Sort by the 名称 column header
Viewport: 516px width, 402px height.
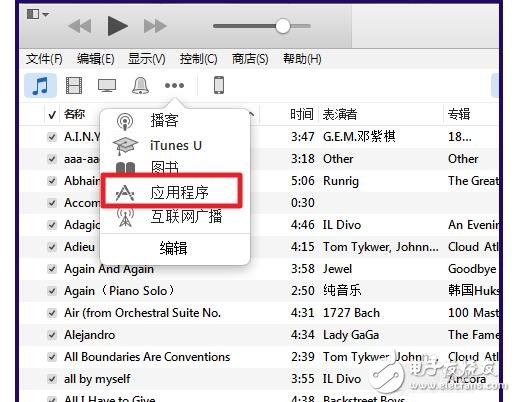click(x=74, y=114)
